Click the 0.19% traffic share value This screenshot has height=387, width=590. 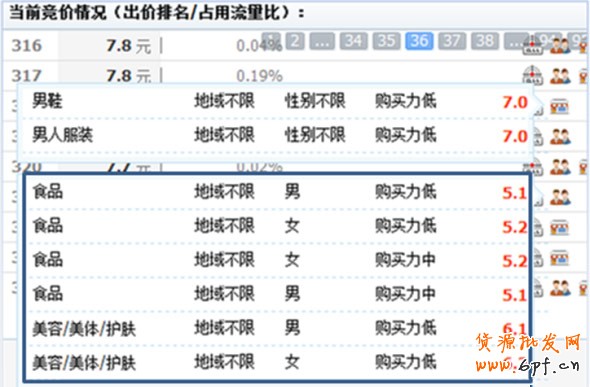259,76
